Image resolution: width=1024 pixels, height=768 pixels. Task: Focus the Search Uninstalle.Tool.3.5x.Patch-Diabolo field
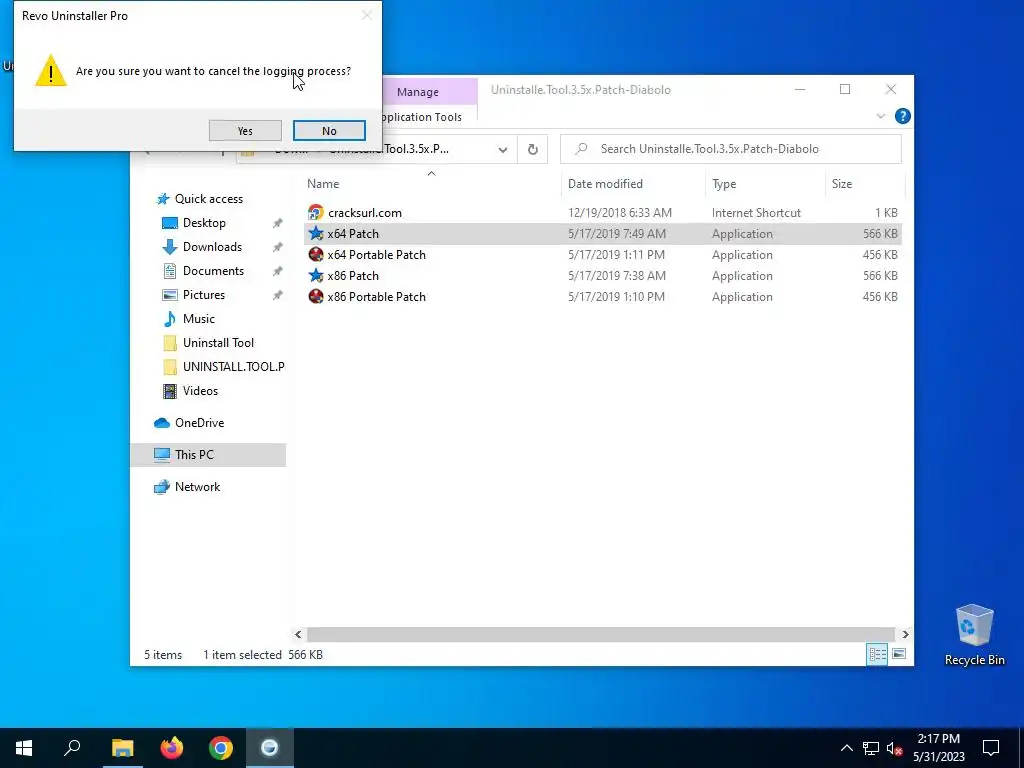[x=731, y=149]
